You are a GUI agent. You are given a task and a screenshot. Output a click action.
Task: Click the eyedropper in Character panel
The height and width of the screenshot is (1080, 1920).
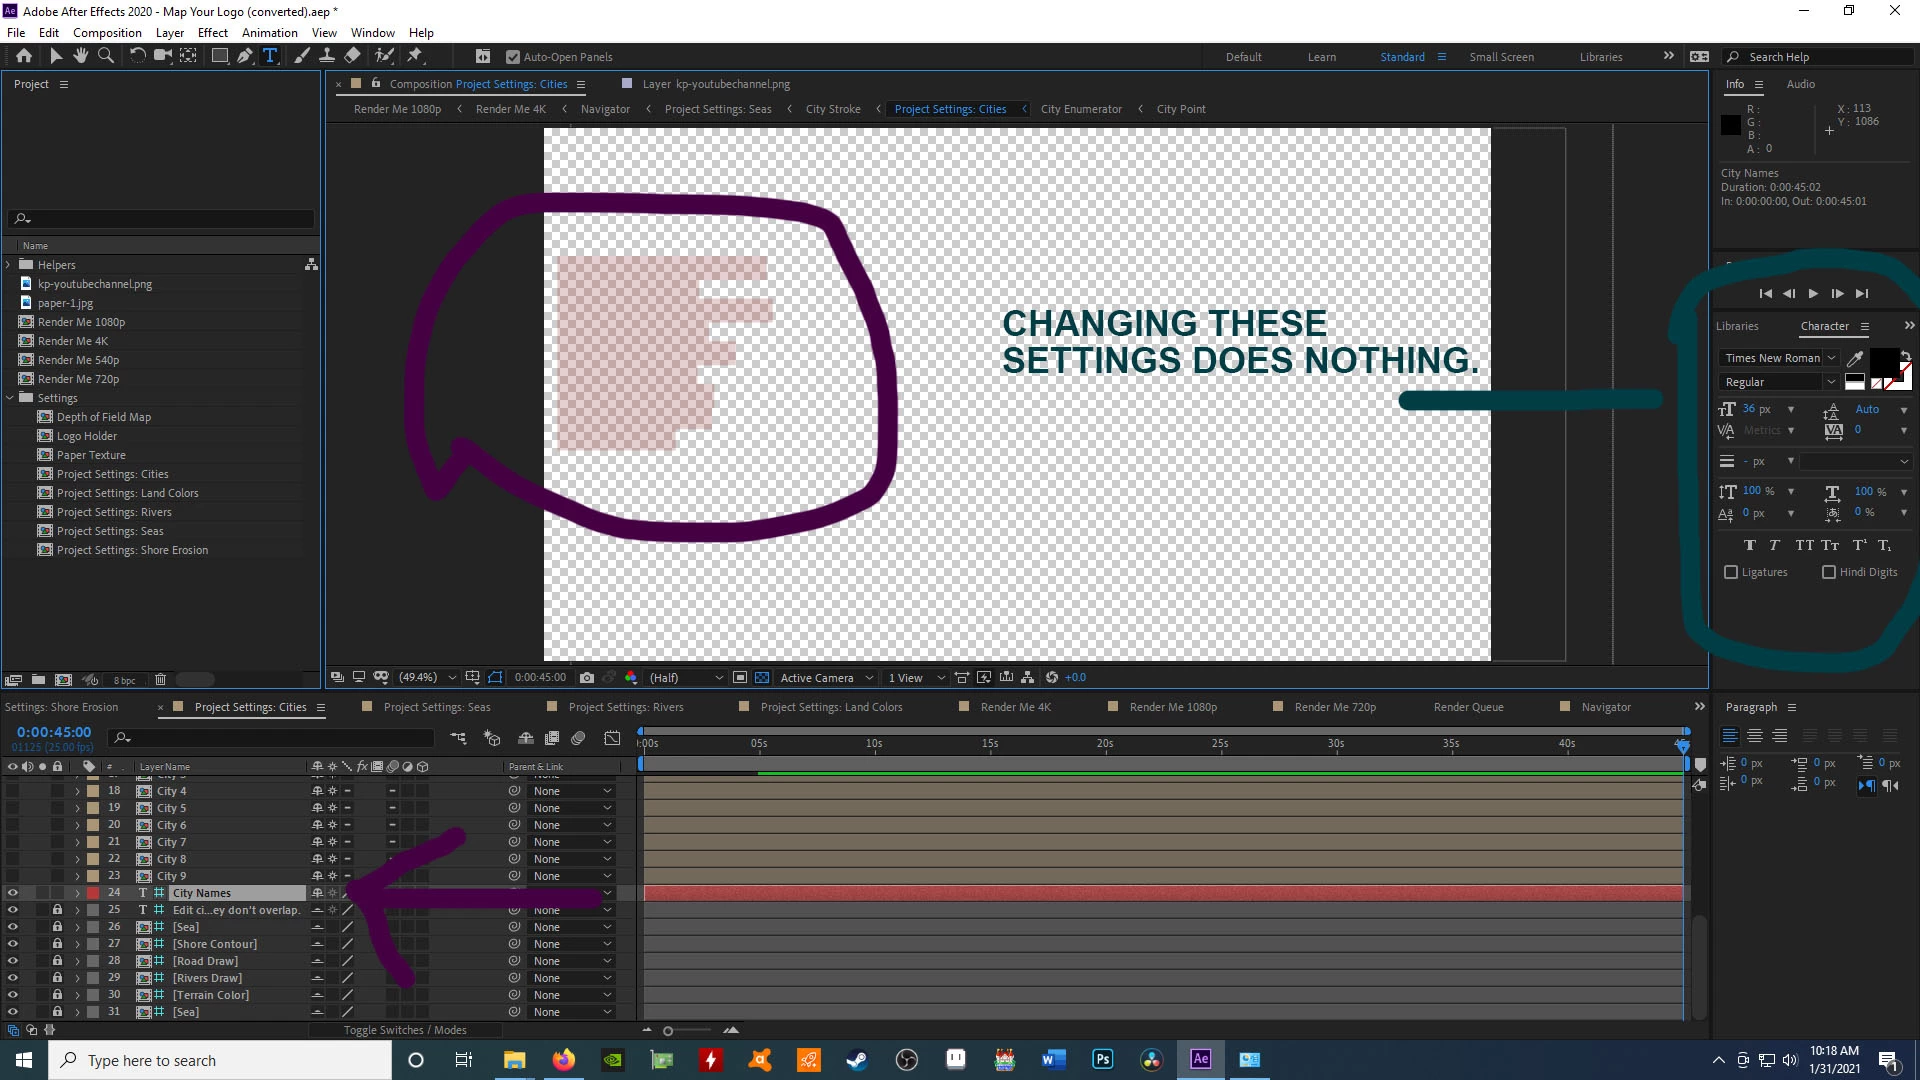(x=1855, y=358)
